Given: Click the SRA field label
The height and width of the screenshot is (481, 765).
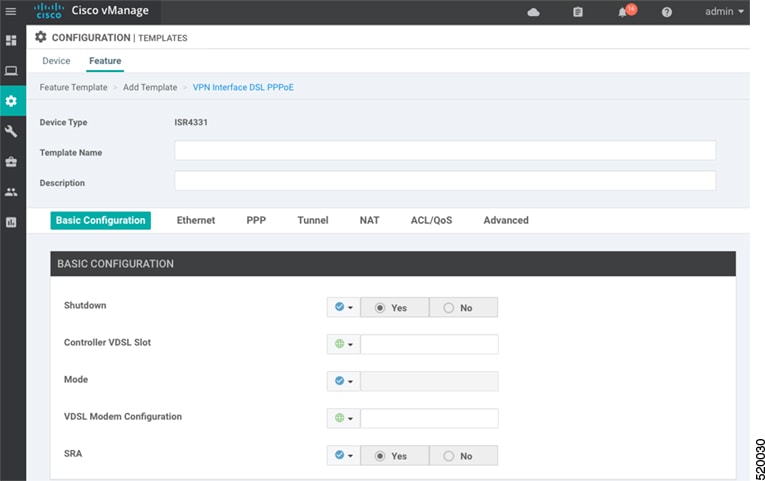Looking at the screenshot, I should click(73, 454).
